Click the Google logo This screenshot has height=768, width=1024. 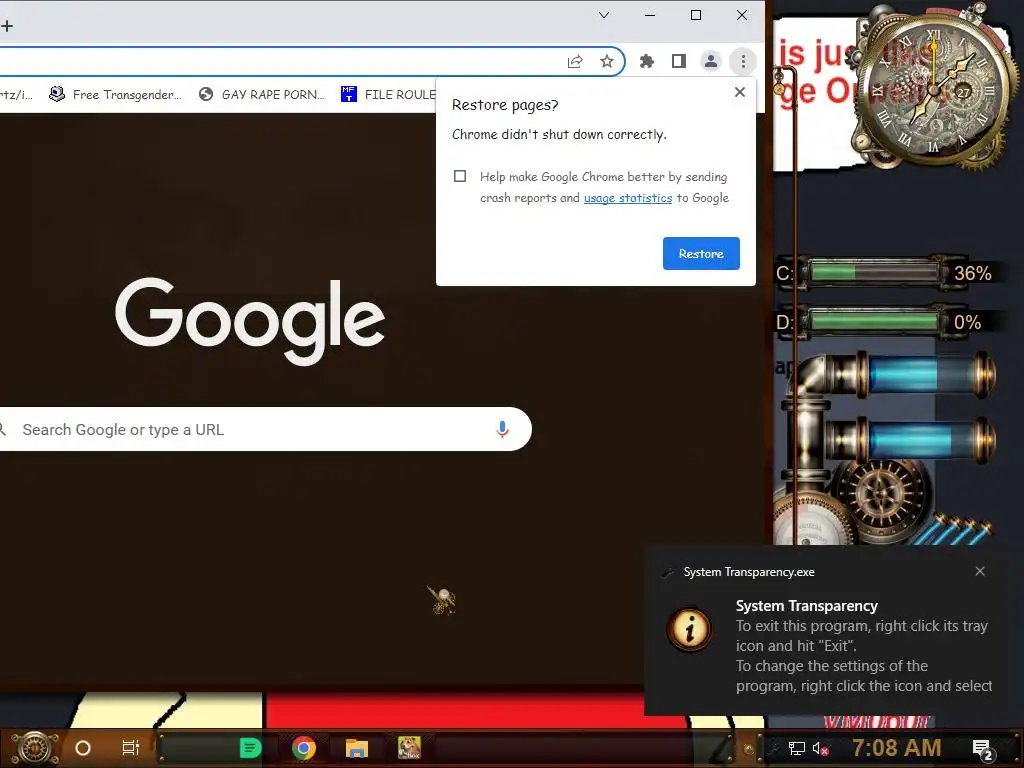pos(249,319)
